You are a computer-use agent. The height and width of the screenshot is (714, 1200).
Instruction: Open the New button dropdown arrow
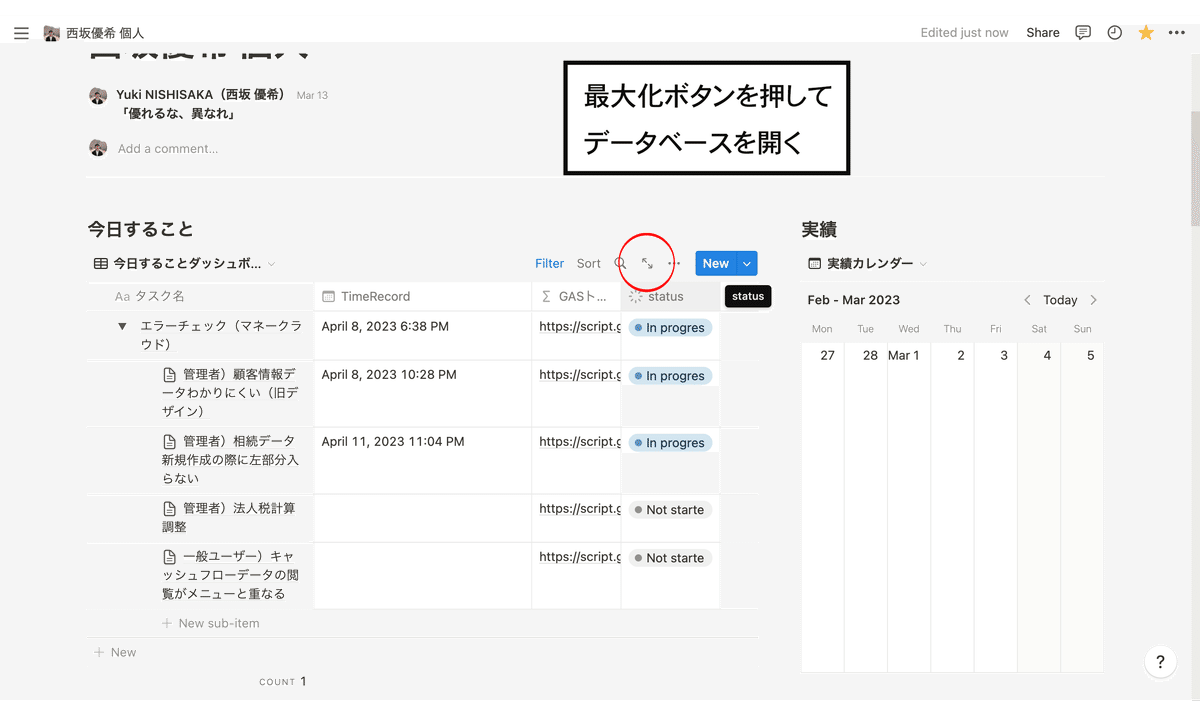coord(747,264)
